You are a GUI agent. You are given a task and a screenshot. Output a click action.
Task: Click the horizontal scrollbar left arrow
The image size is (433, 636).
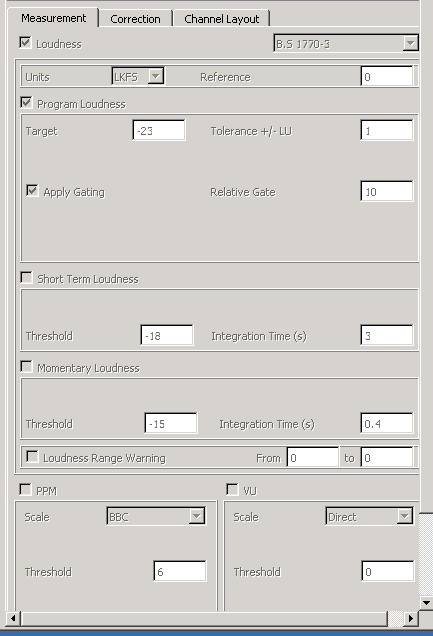[x=13, y=619]
